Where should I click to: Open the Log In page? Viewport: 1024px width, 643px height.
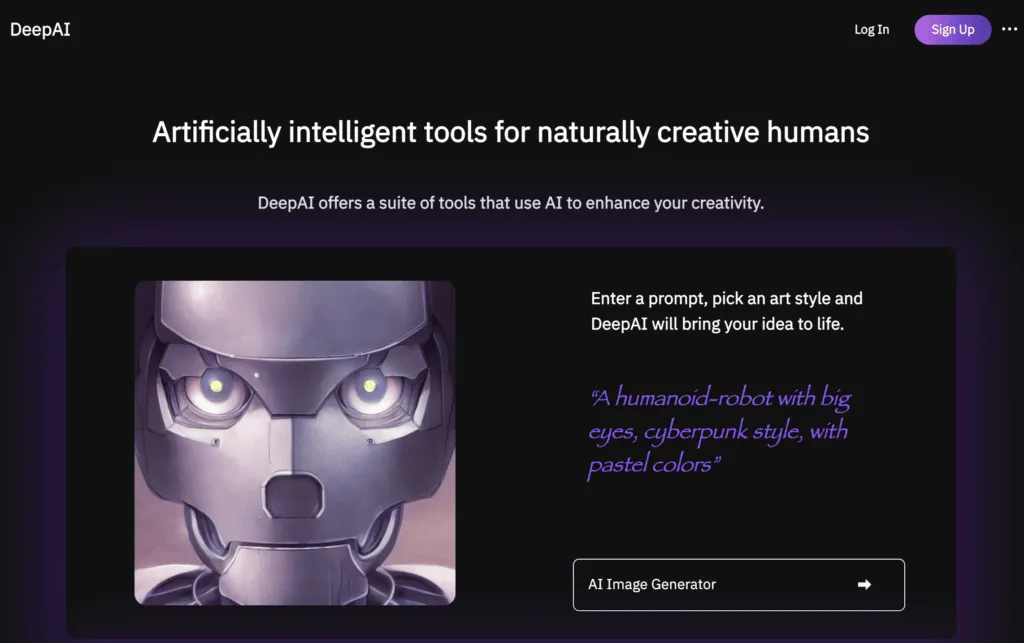coord(871,29)
